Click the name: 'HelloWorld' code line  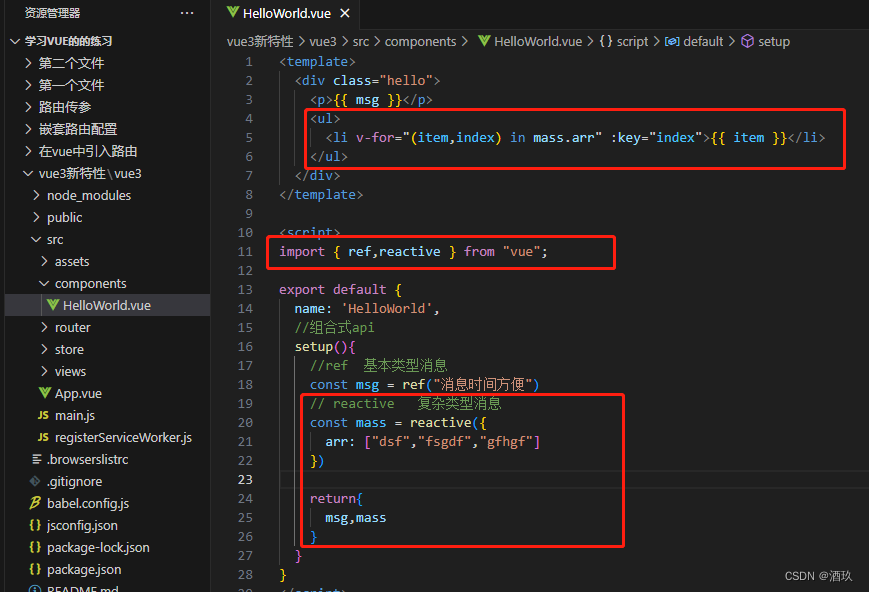click(367, 309)
